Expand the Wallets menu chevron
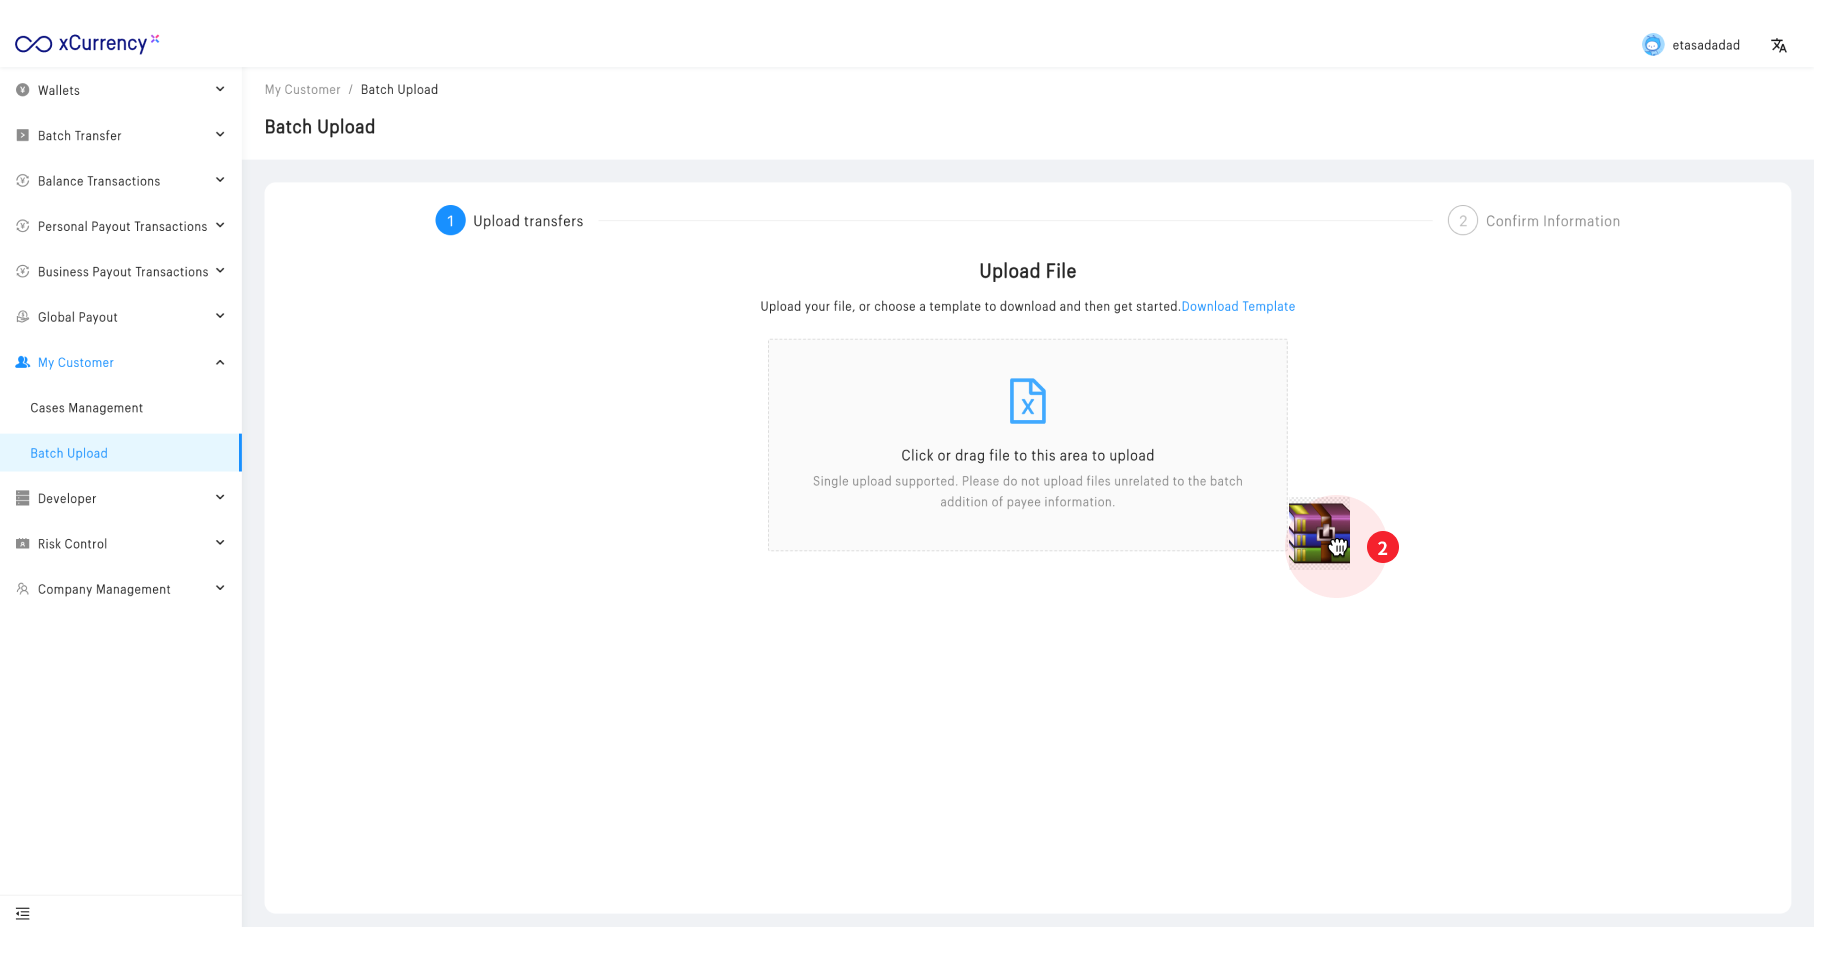Image resolution: width=1836 pixels, height=972 pixels. coord(220,89)
